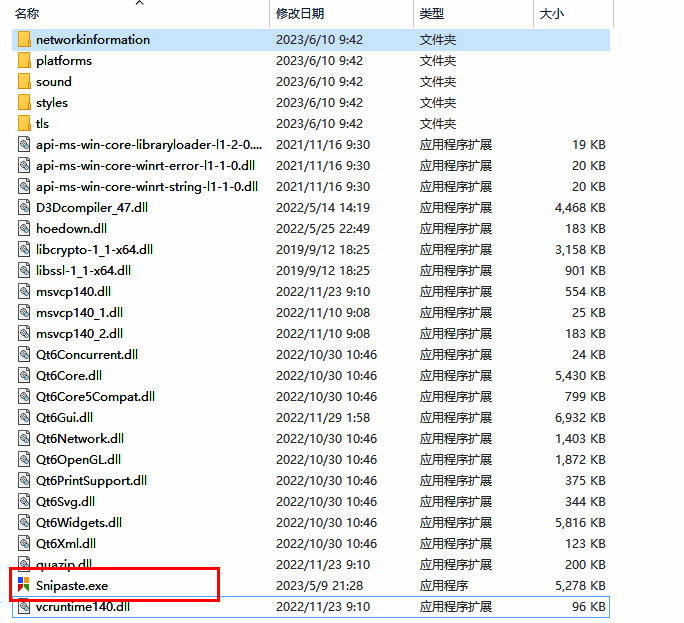Sort by 大小 column header
The image size is (684, 623).
point(552,14)
